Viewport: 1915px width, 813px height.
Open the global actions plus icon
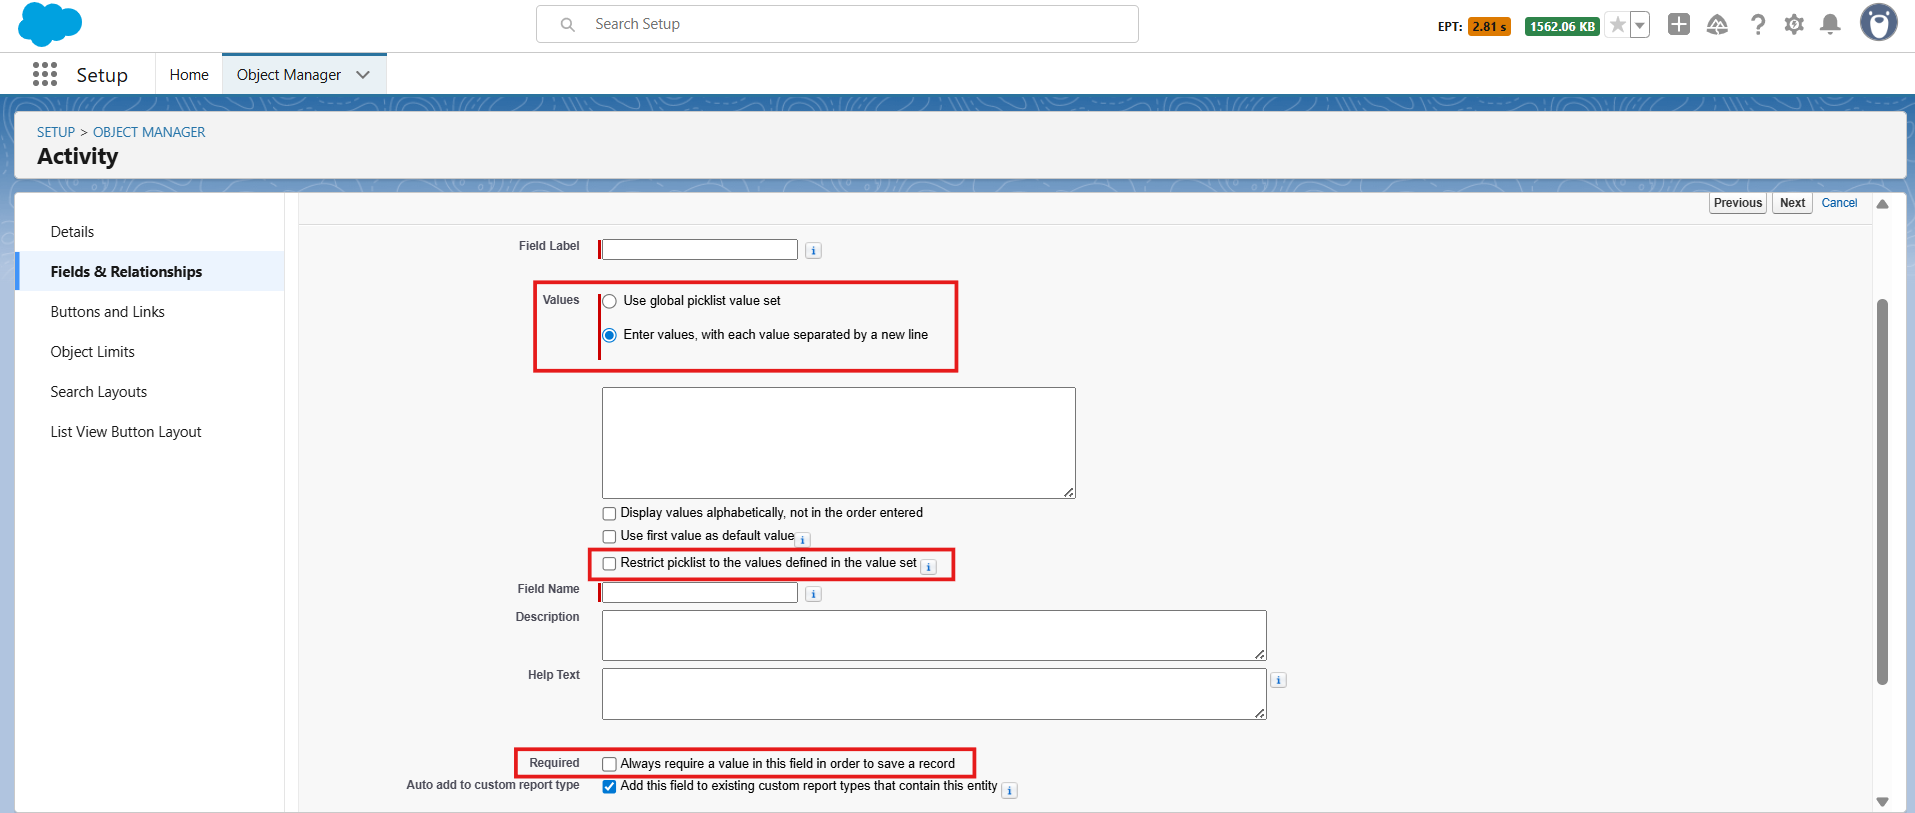(x=1679, y=24)
